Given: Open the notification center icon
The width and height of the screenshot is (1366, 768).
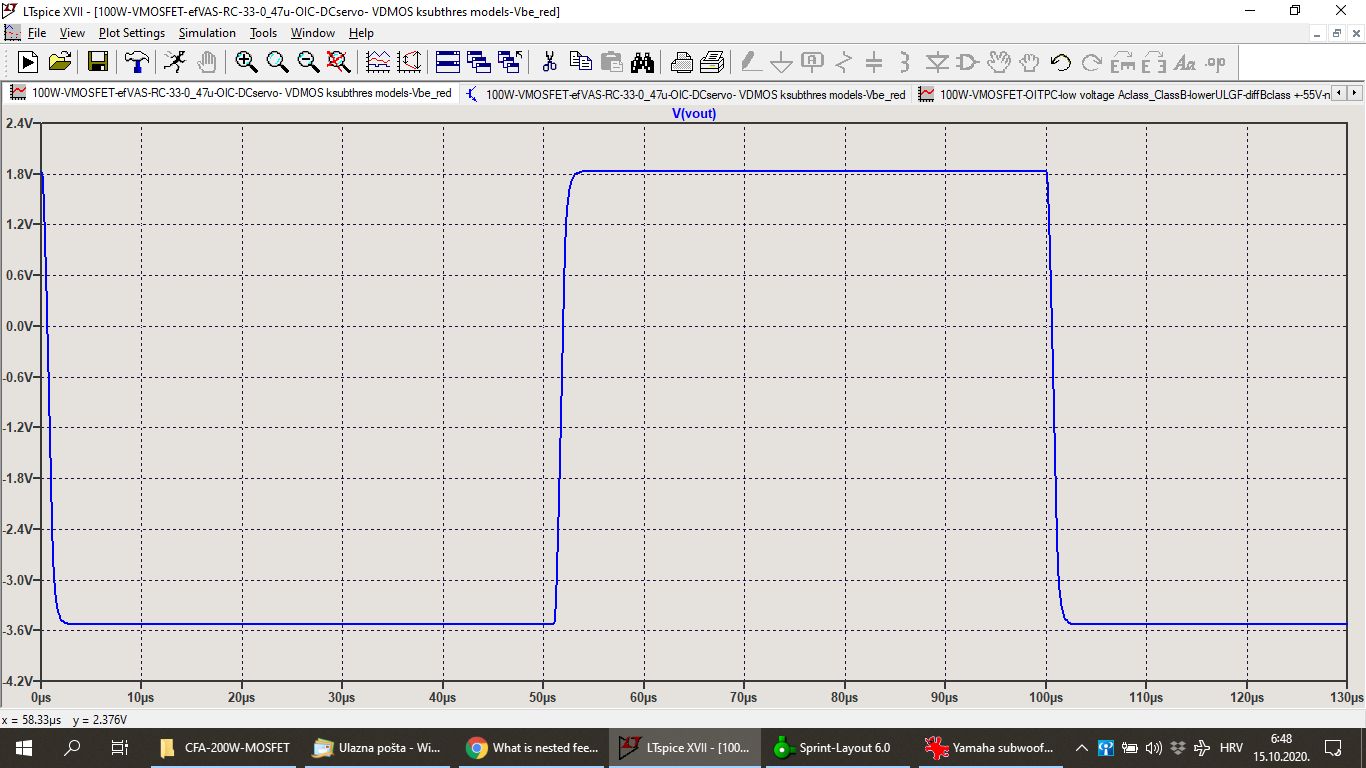Looking at the screenshot, I should click(x=1333, y=747).
